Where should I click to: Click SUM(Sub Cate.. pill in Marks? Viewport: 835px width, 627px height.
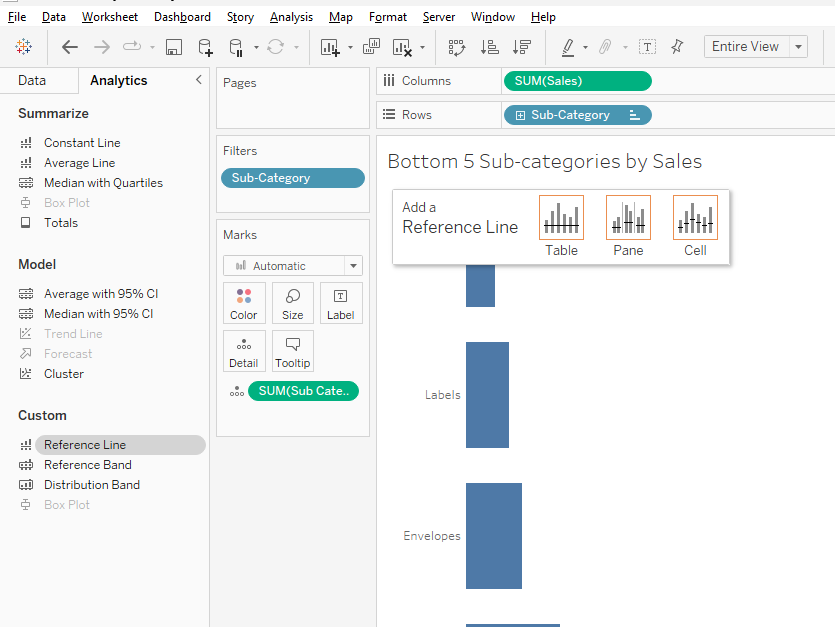pos(304,391)
